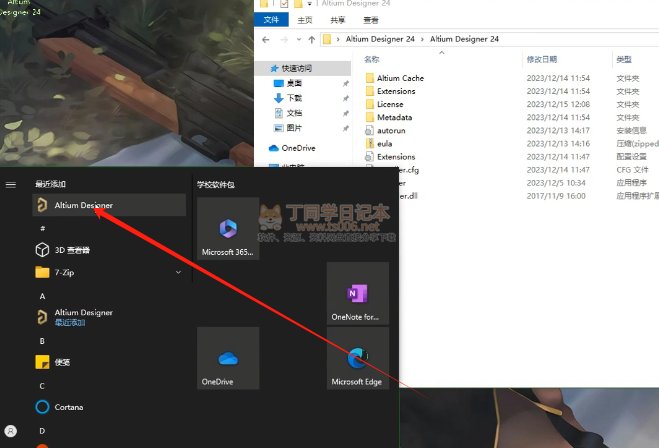The width and height of the screenshot is (659, 448).
Task: Open recent locations dropdown in Explorer
Action: point(299,40)
